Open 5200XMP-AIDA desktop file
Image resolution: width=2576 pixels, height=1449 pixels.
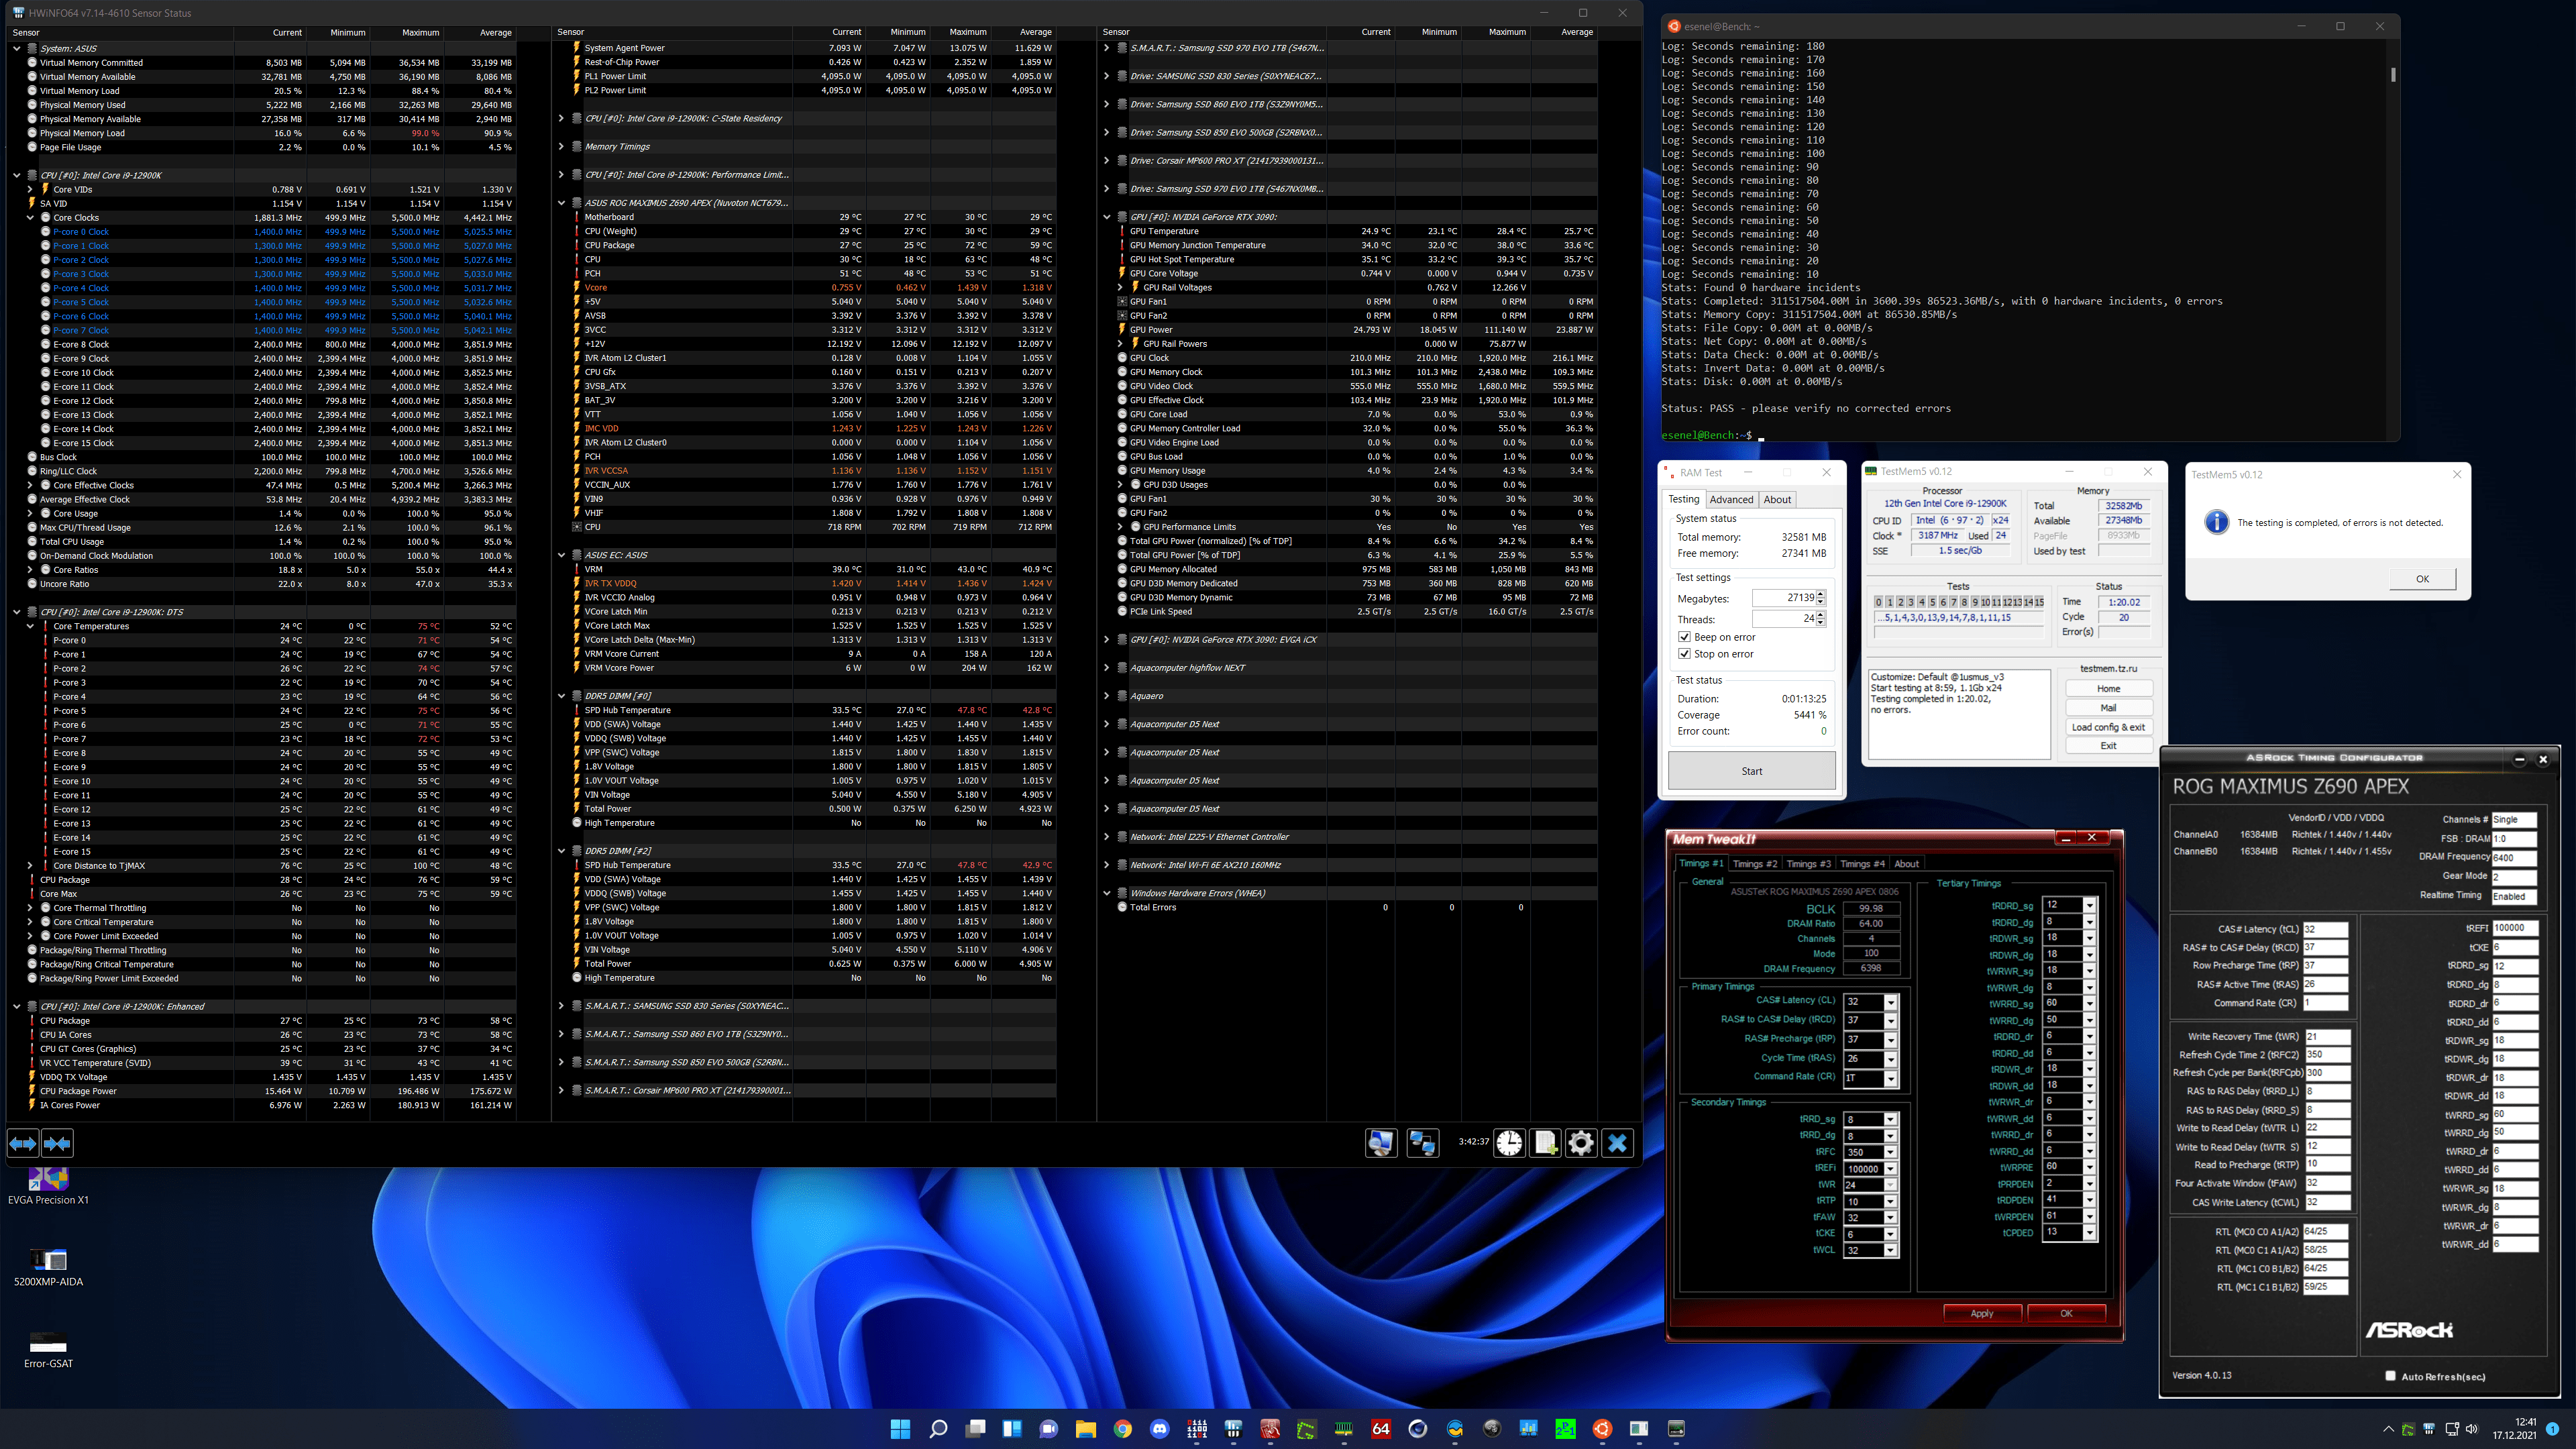point(48,1268)
